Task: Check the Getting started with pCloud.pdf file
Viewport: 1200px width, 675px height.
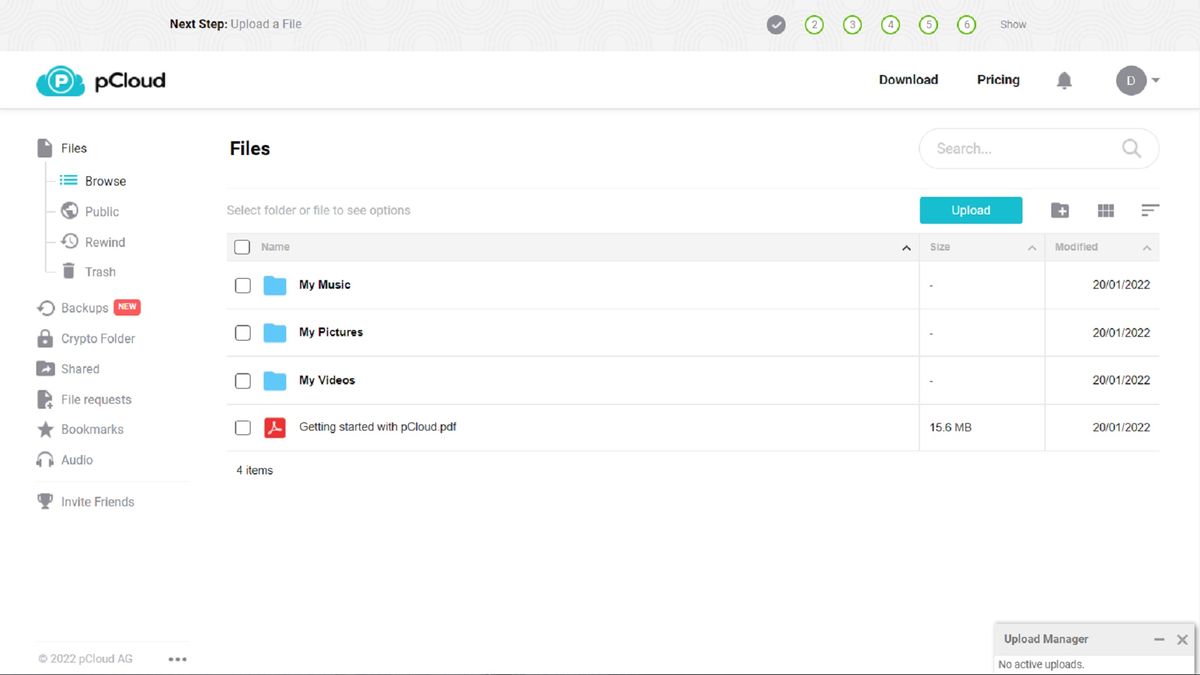Action: click(x=242, y=427)
